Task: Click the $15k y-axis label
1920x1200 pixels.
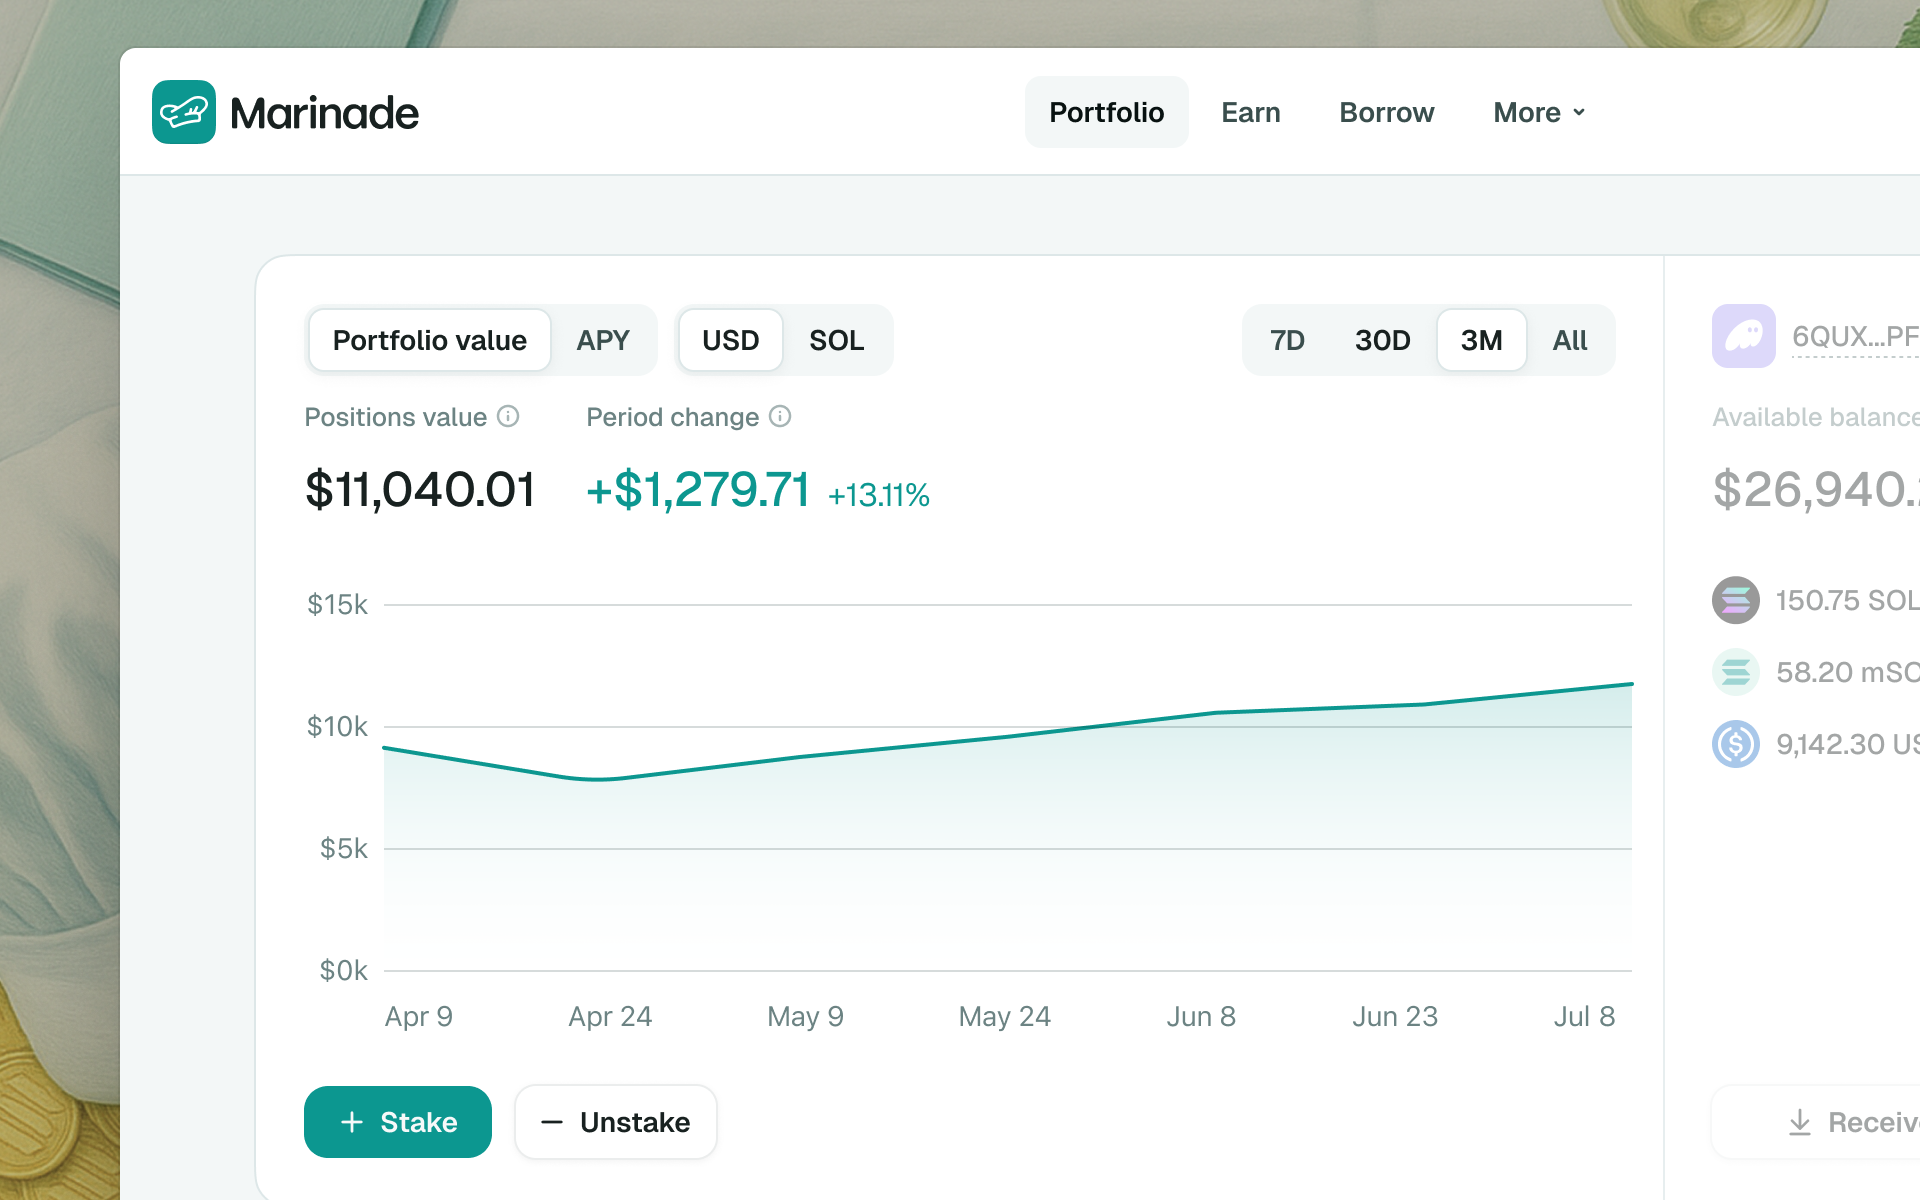Action: [x=338, y=605]
